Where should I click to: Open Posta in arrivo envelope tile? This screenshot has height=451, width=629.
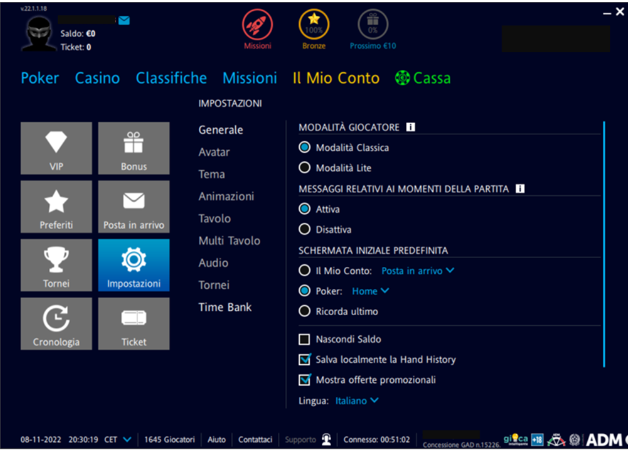133,207
